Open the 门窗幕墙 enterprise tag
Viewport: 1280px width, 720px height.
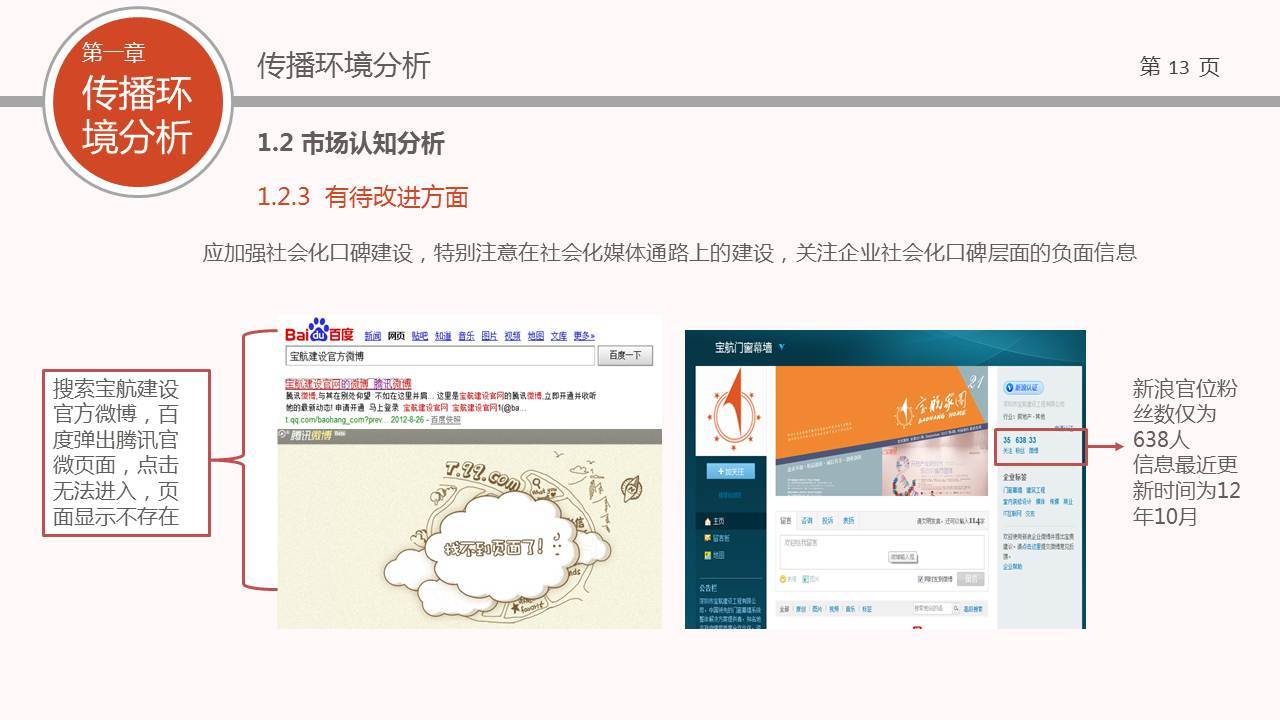click(x=1012, y=490)
